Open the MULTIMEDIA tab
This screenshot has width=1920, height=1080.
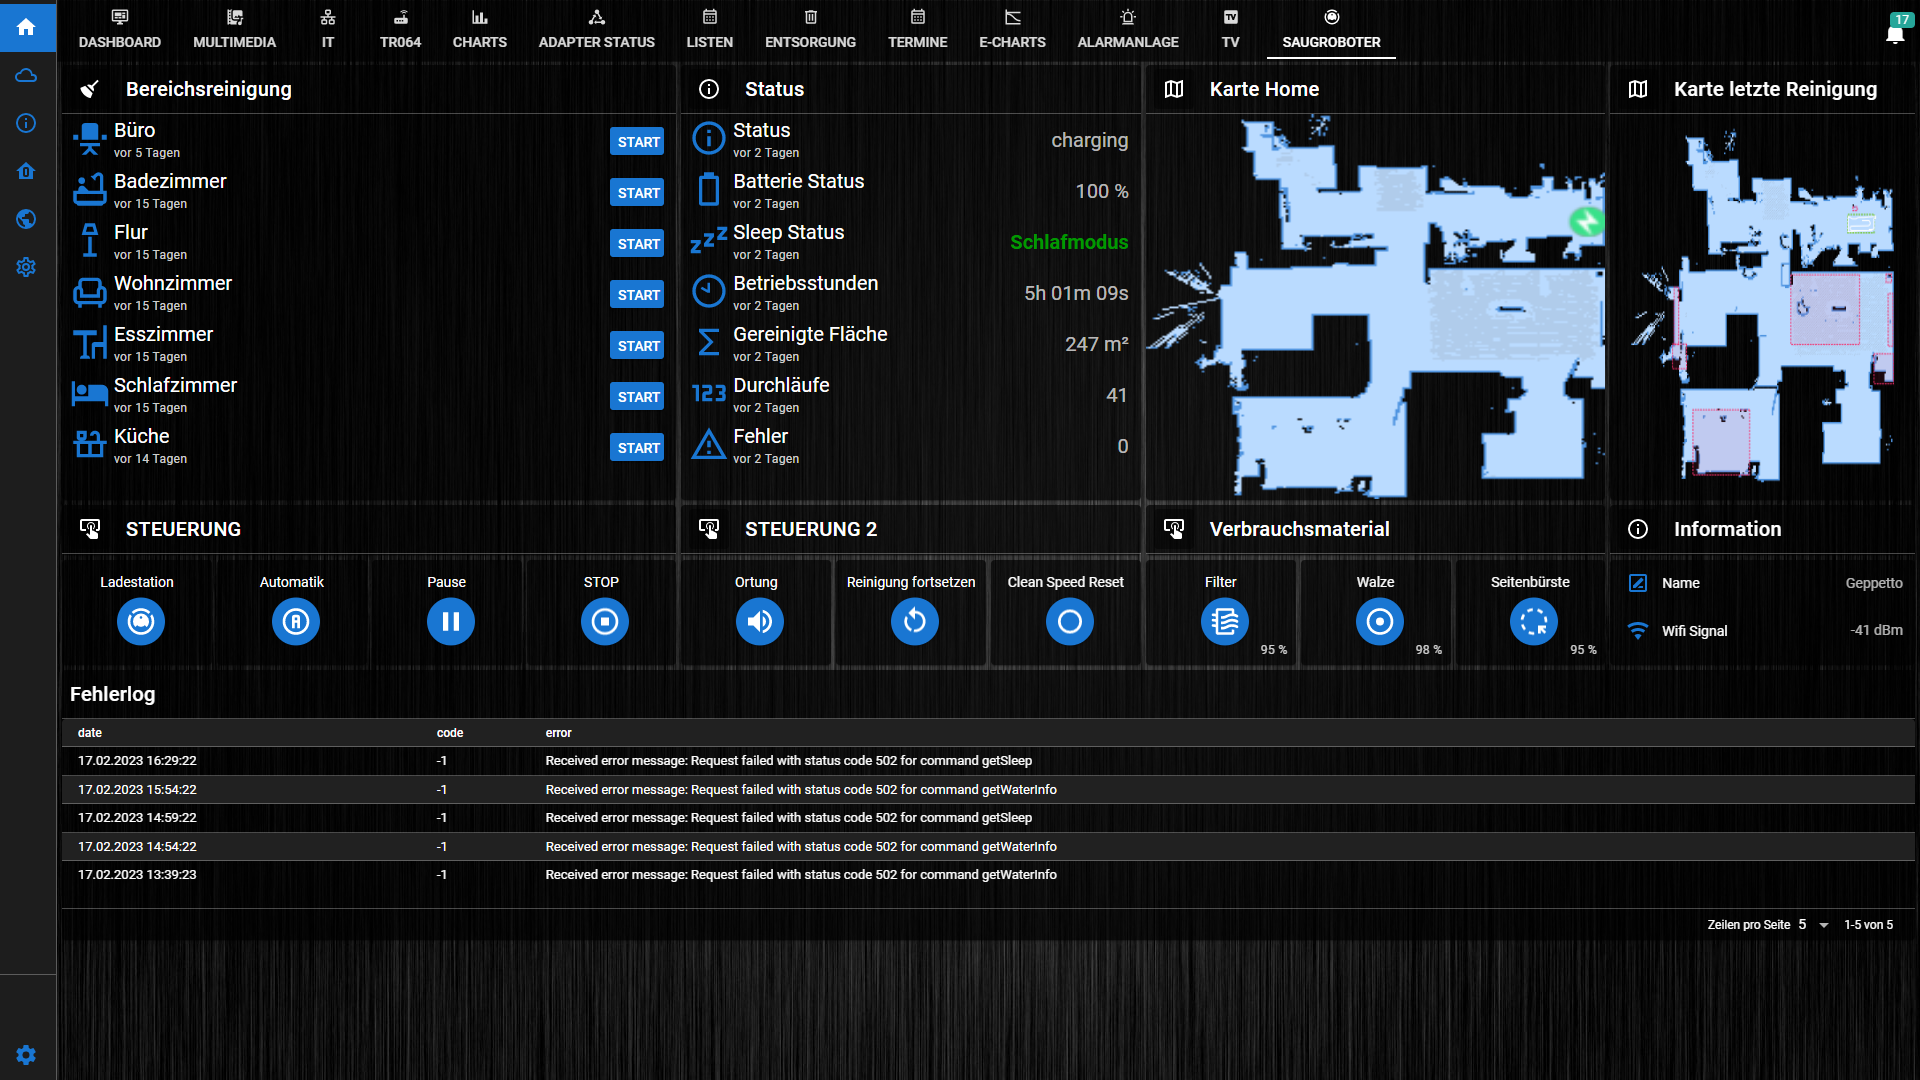click(234, 29)
